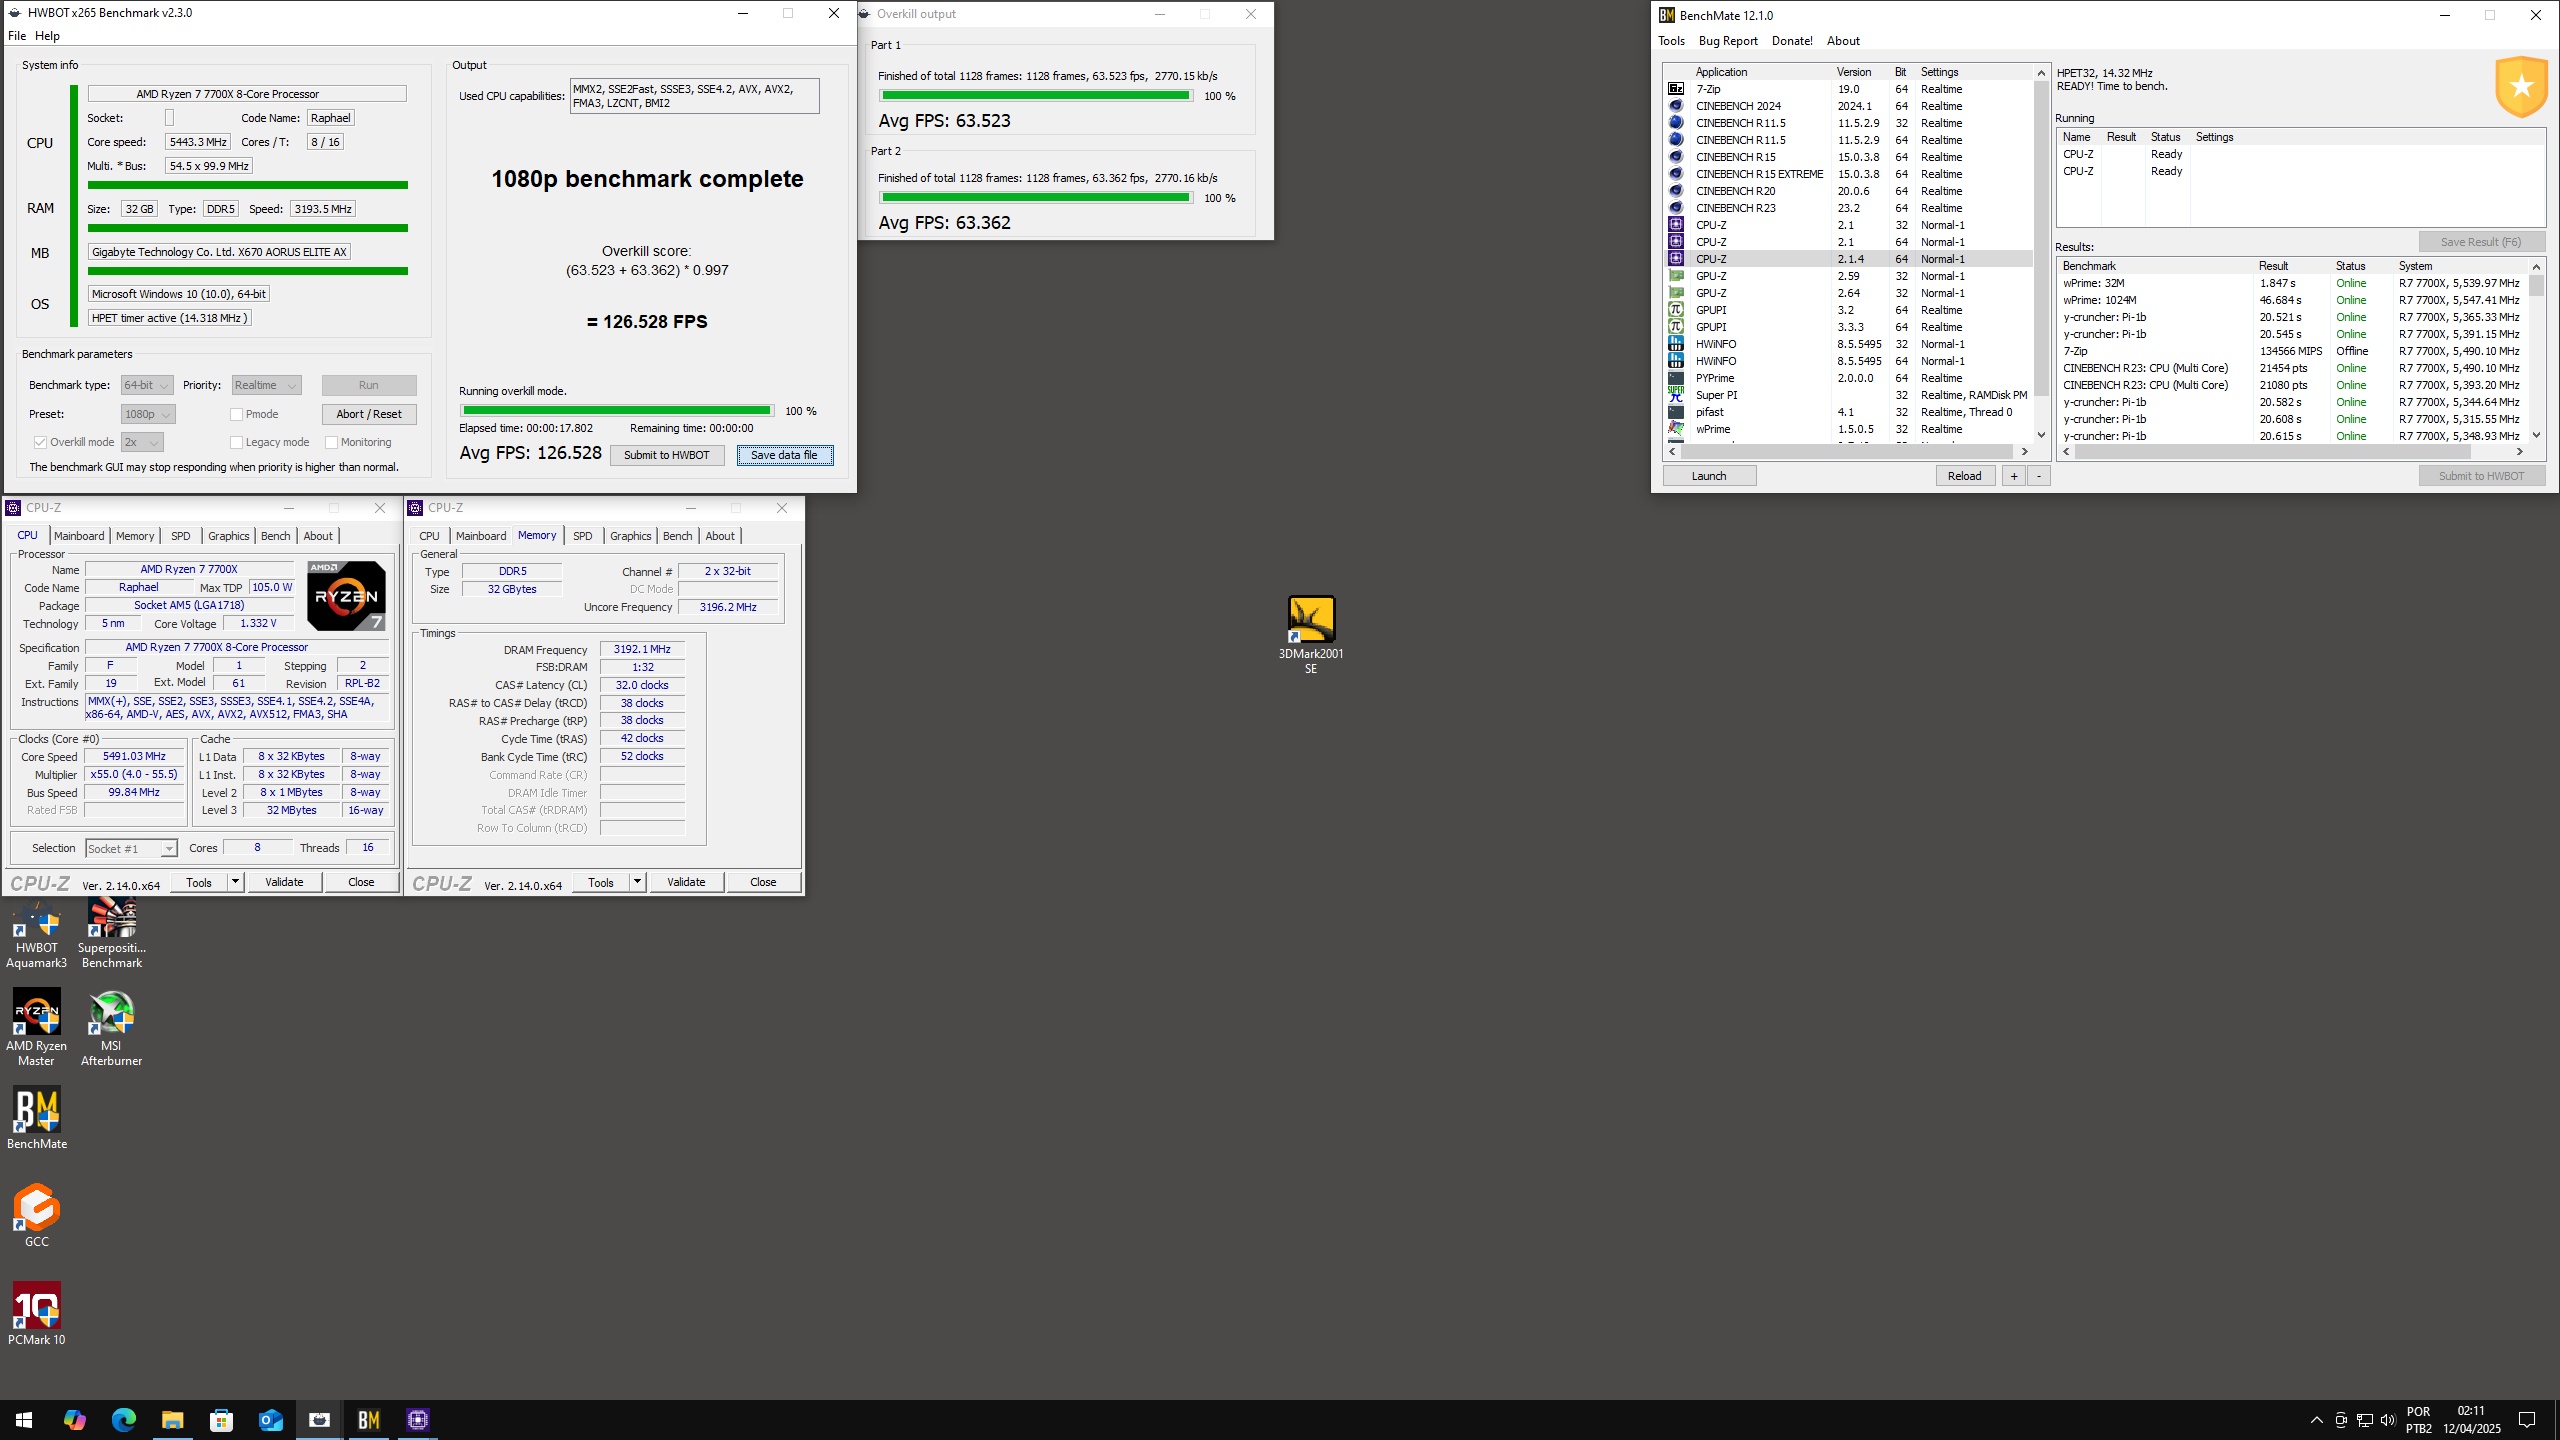This screenshot has width=2560, height=1440.
Task: Open Microsoft Edge from the taskbar
Action: pyautogui.click(x=123, y=1420)
